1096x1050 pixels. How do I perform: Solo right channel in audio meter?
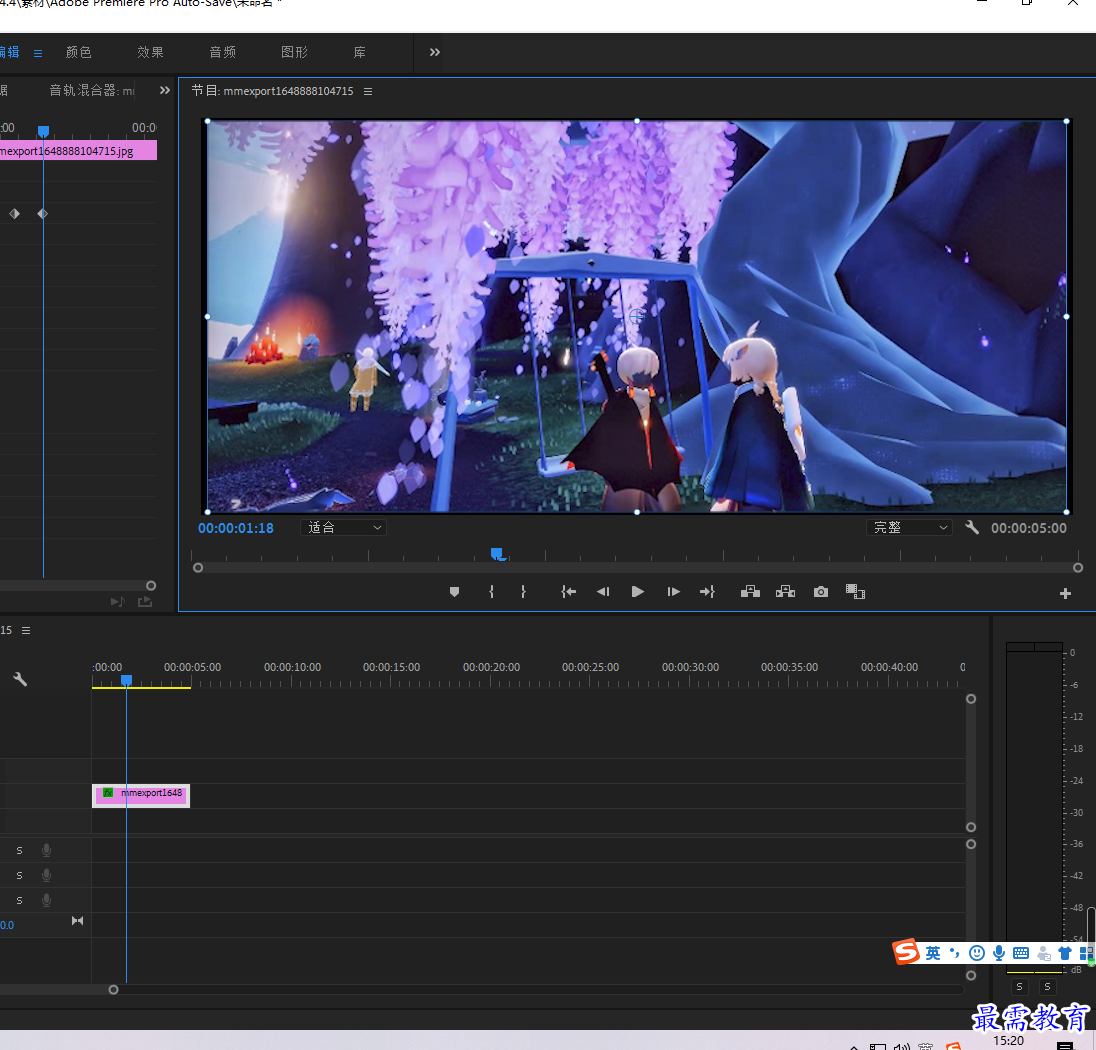[x=1047, y=986]
